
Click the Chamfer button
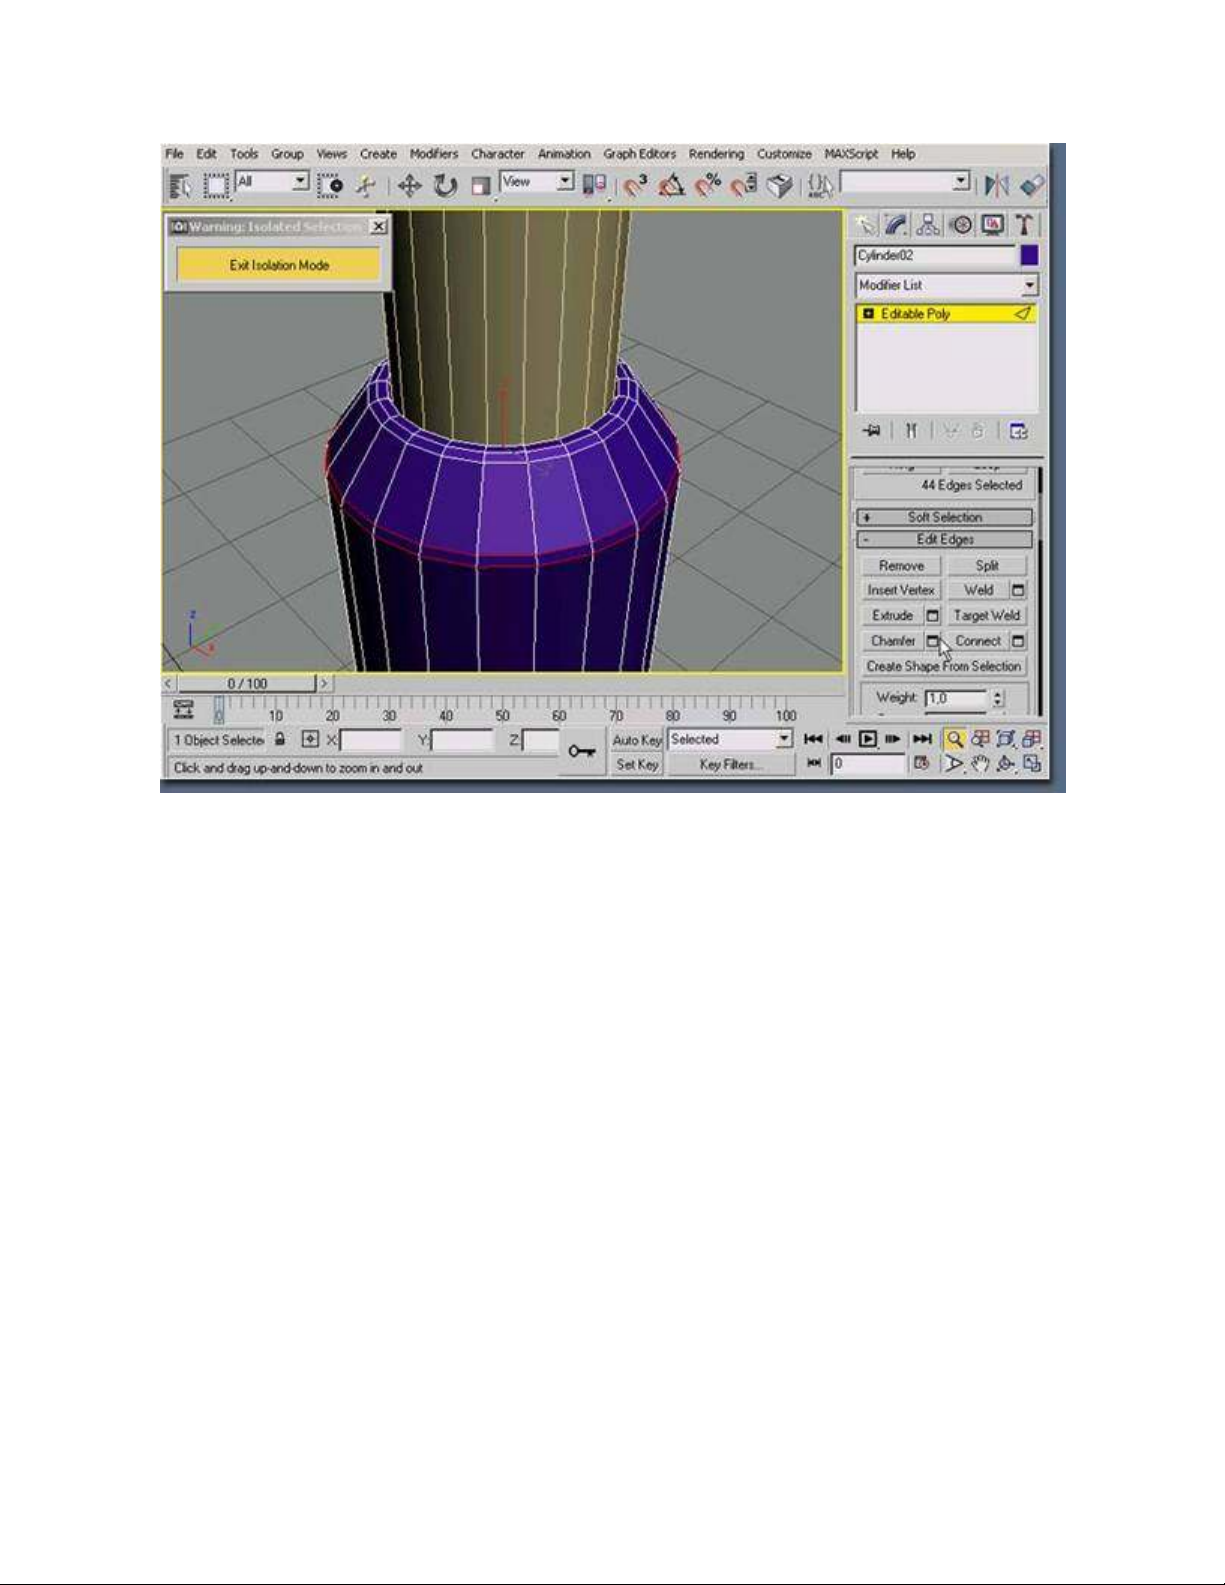pos(892,641)
